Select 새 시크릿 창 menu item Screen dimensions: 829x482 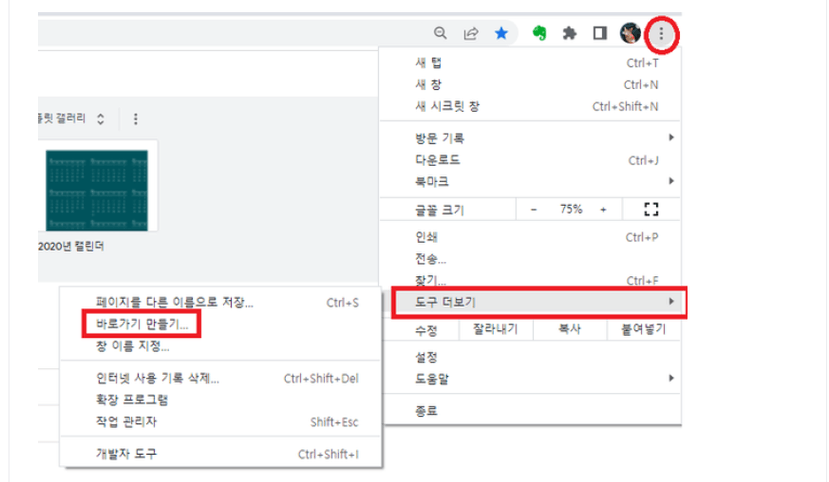[x=530, y=106]
